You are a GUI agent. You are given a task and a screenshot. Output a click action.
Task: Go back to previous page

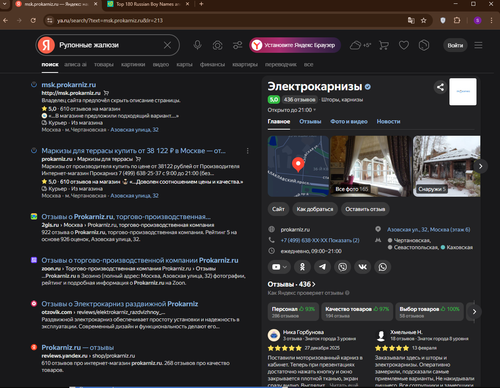pos(6,21)
